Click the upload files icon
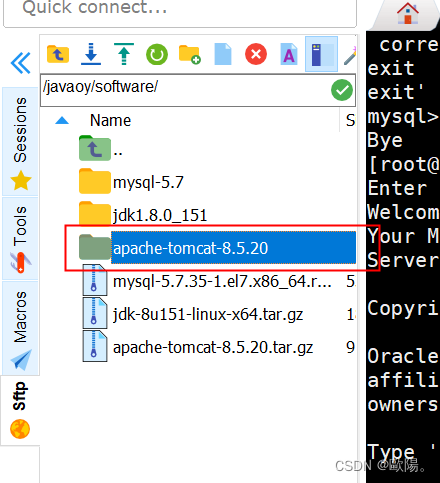Image resolution: width=440 pixels, height=483 pixels. pyautogui.click(x=124, y=54)
